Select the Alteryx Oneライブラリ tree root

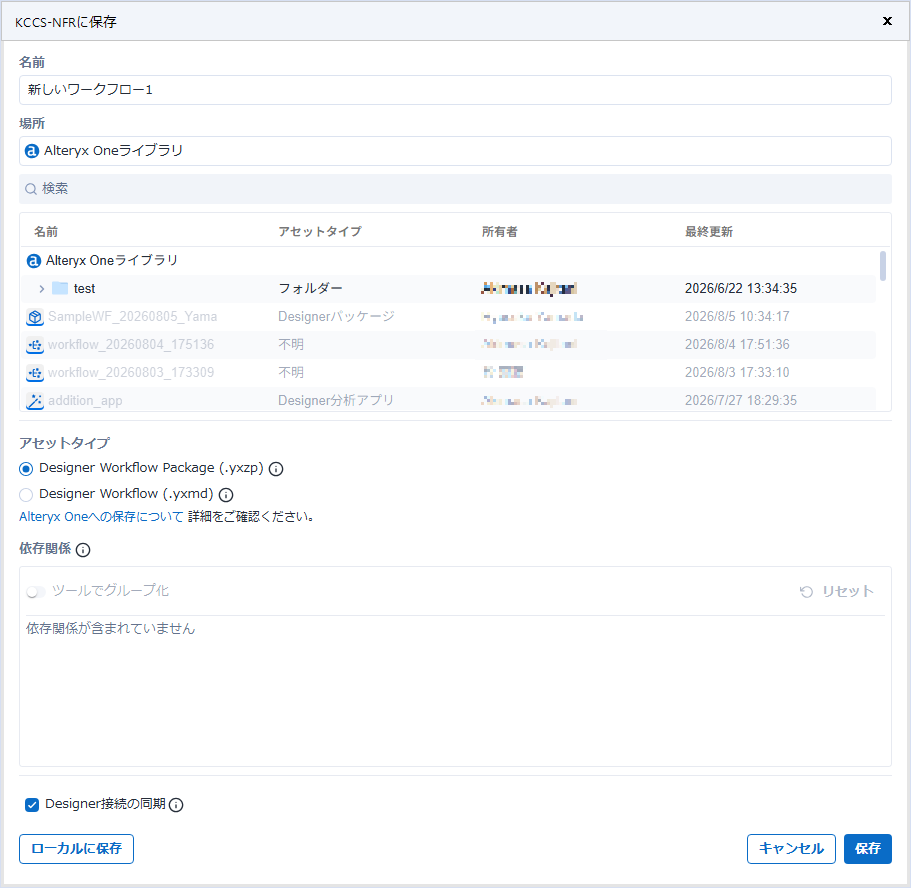(450, 261)
